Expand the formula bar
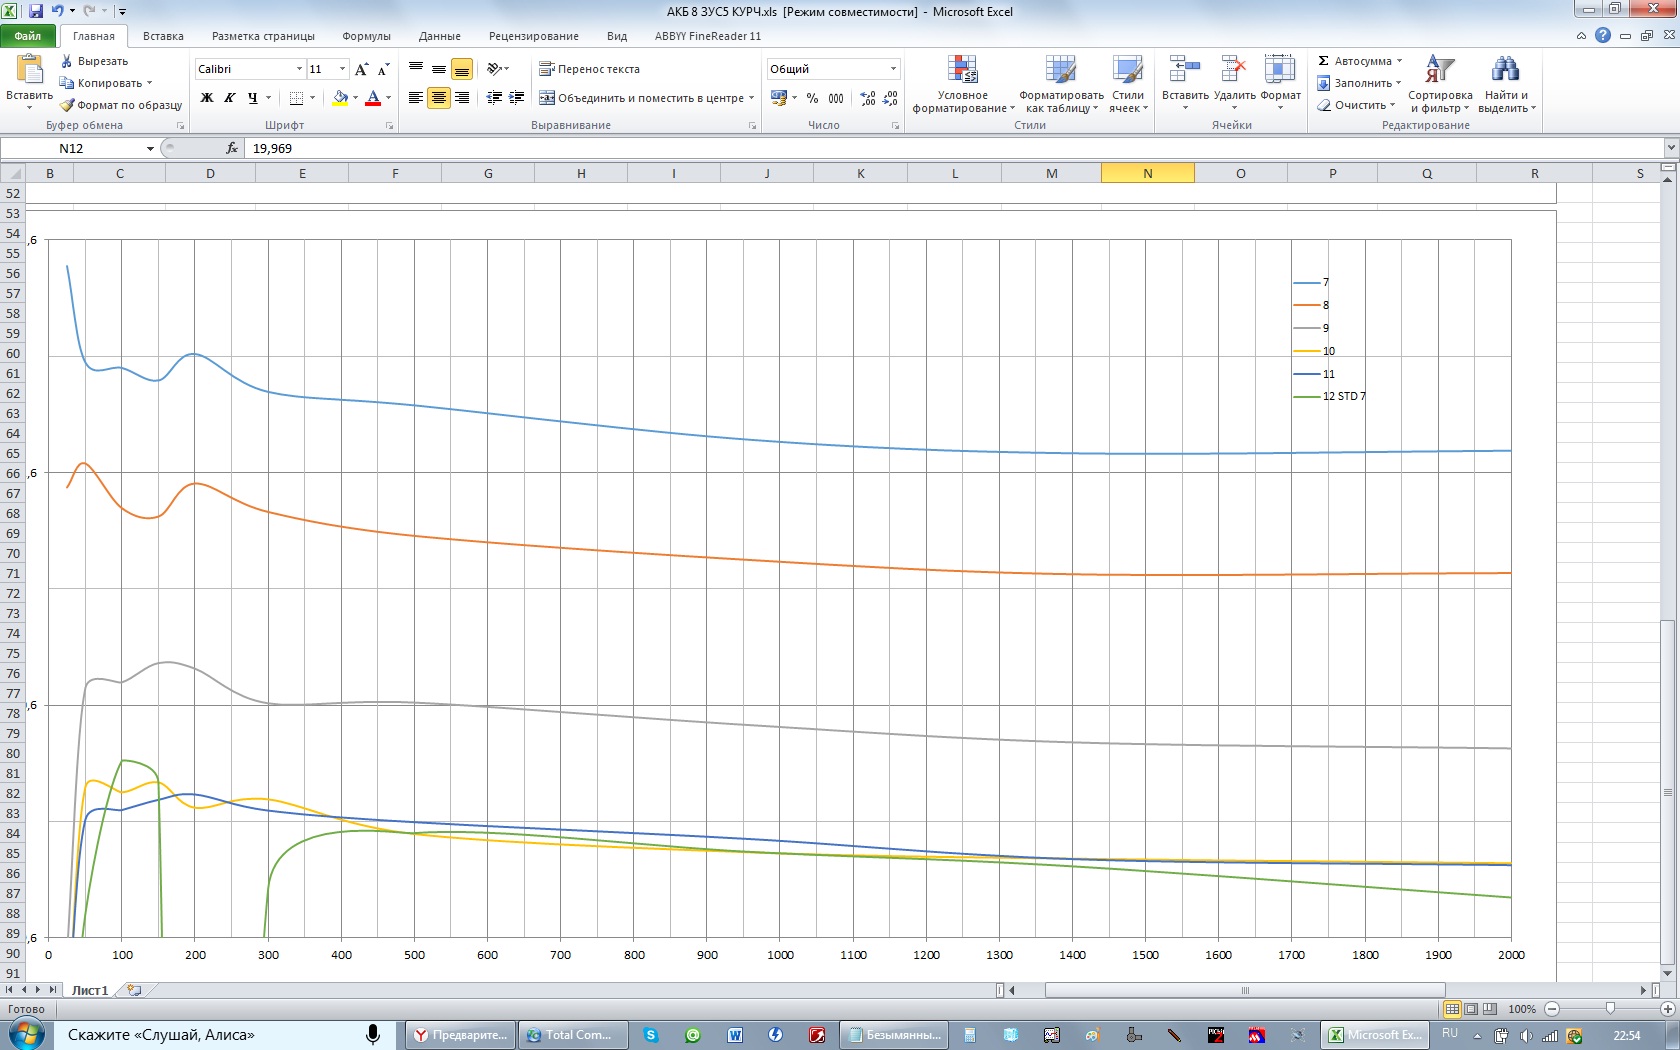This screenshot has width=1680, height=1050. (1670, 148)
